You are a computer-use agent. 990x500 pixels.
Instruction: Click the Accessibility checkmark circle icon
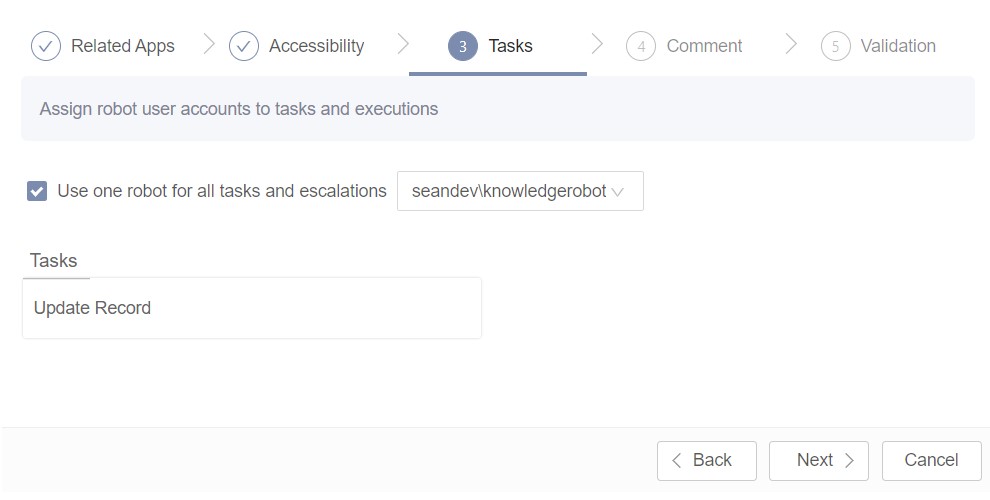(244, 46)
